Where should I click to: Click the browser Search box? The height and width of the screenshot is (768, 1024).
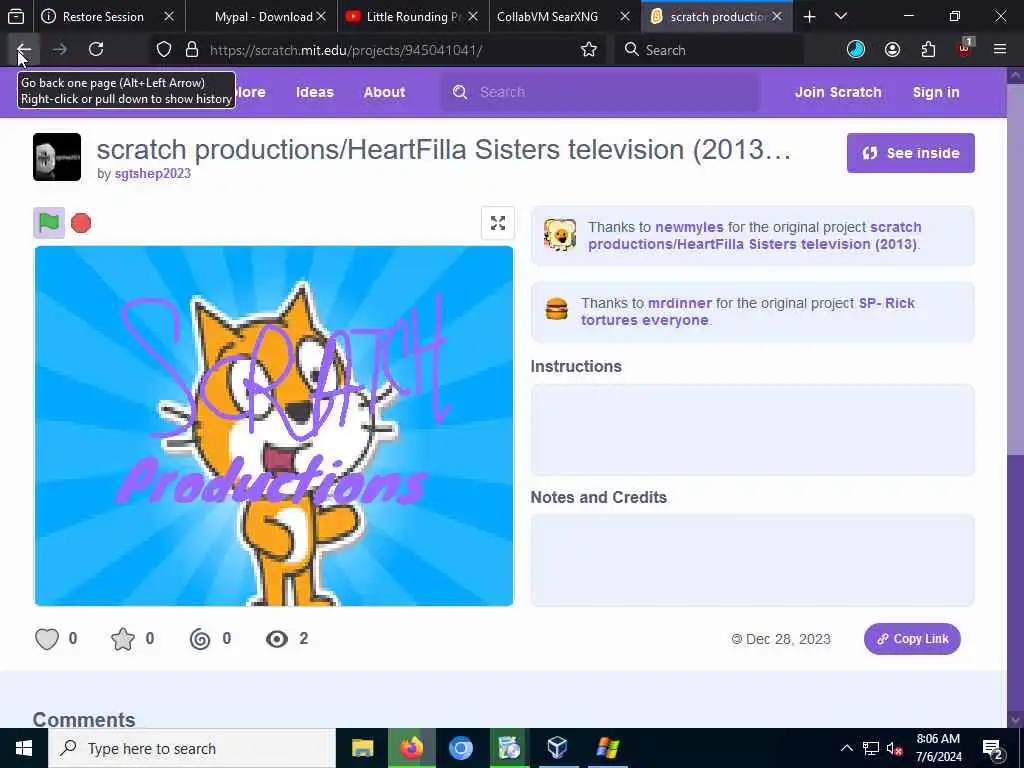pyautogui.click(x=709, y=50)
